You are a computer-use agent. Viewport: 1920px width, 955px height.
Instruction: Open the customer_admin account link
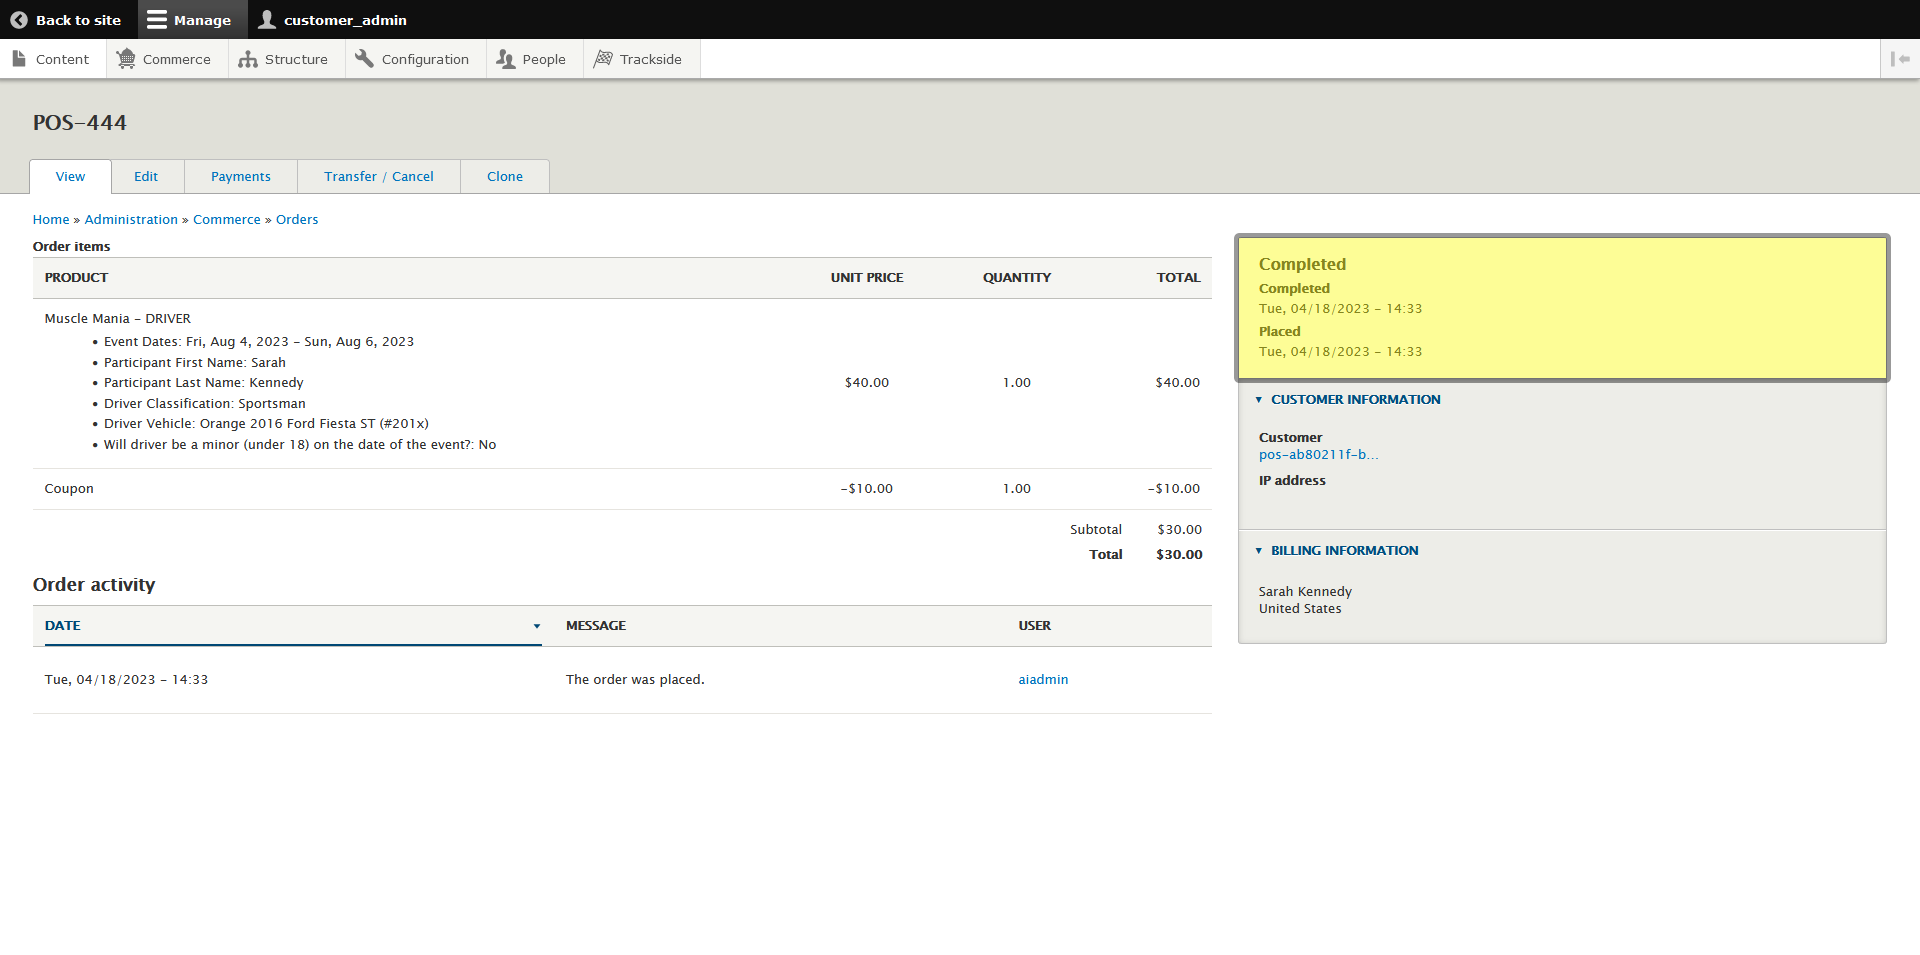tap(333, 20)
